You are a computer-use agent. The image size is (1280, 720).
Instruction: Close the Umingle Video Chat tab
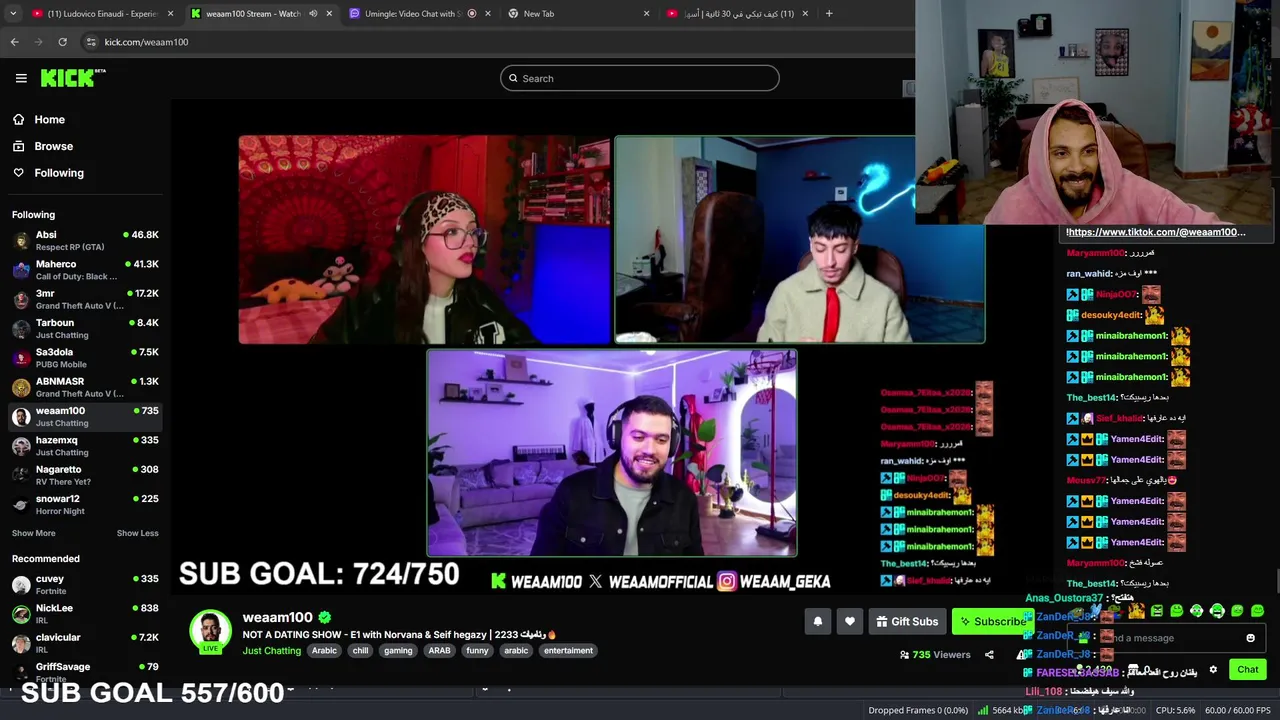487,14
